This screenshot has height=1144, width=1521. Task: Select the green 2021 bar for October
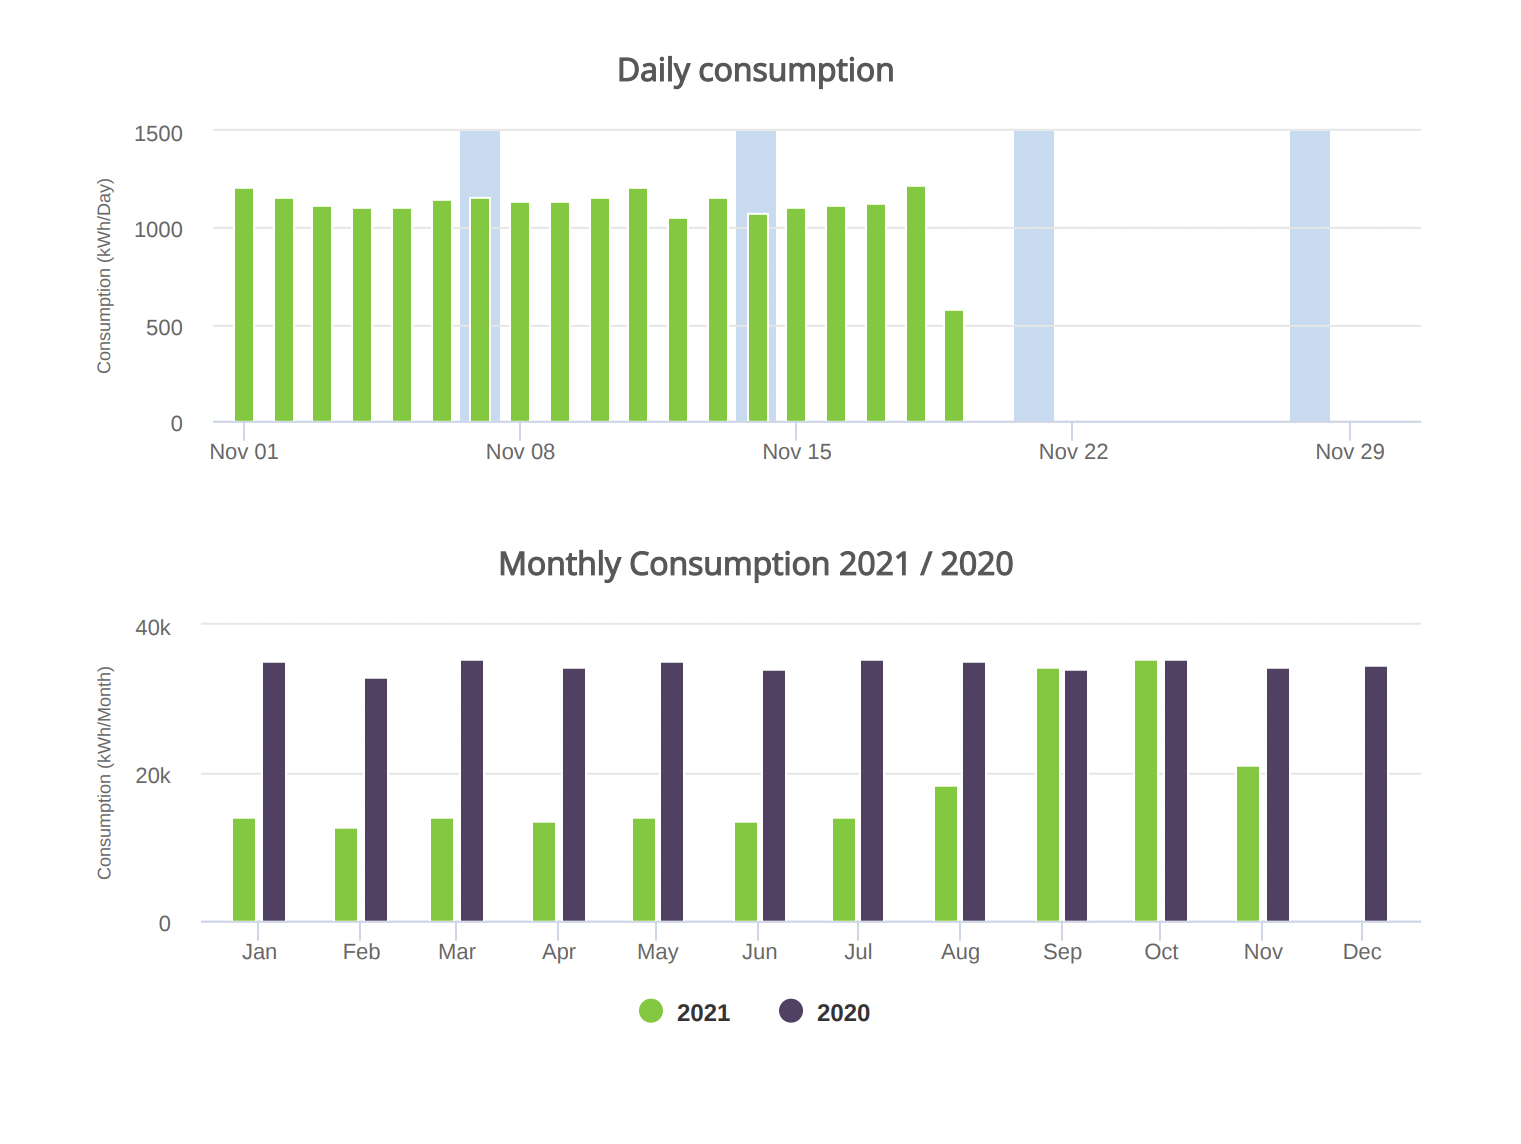point(1146,791)
